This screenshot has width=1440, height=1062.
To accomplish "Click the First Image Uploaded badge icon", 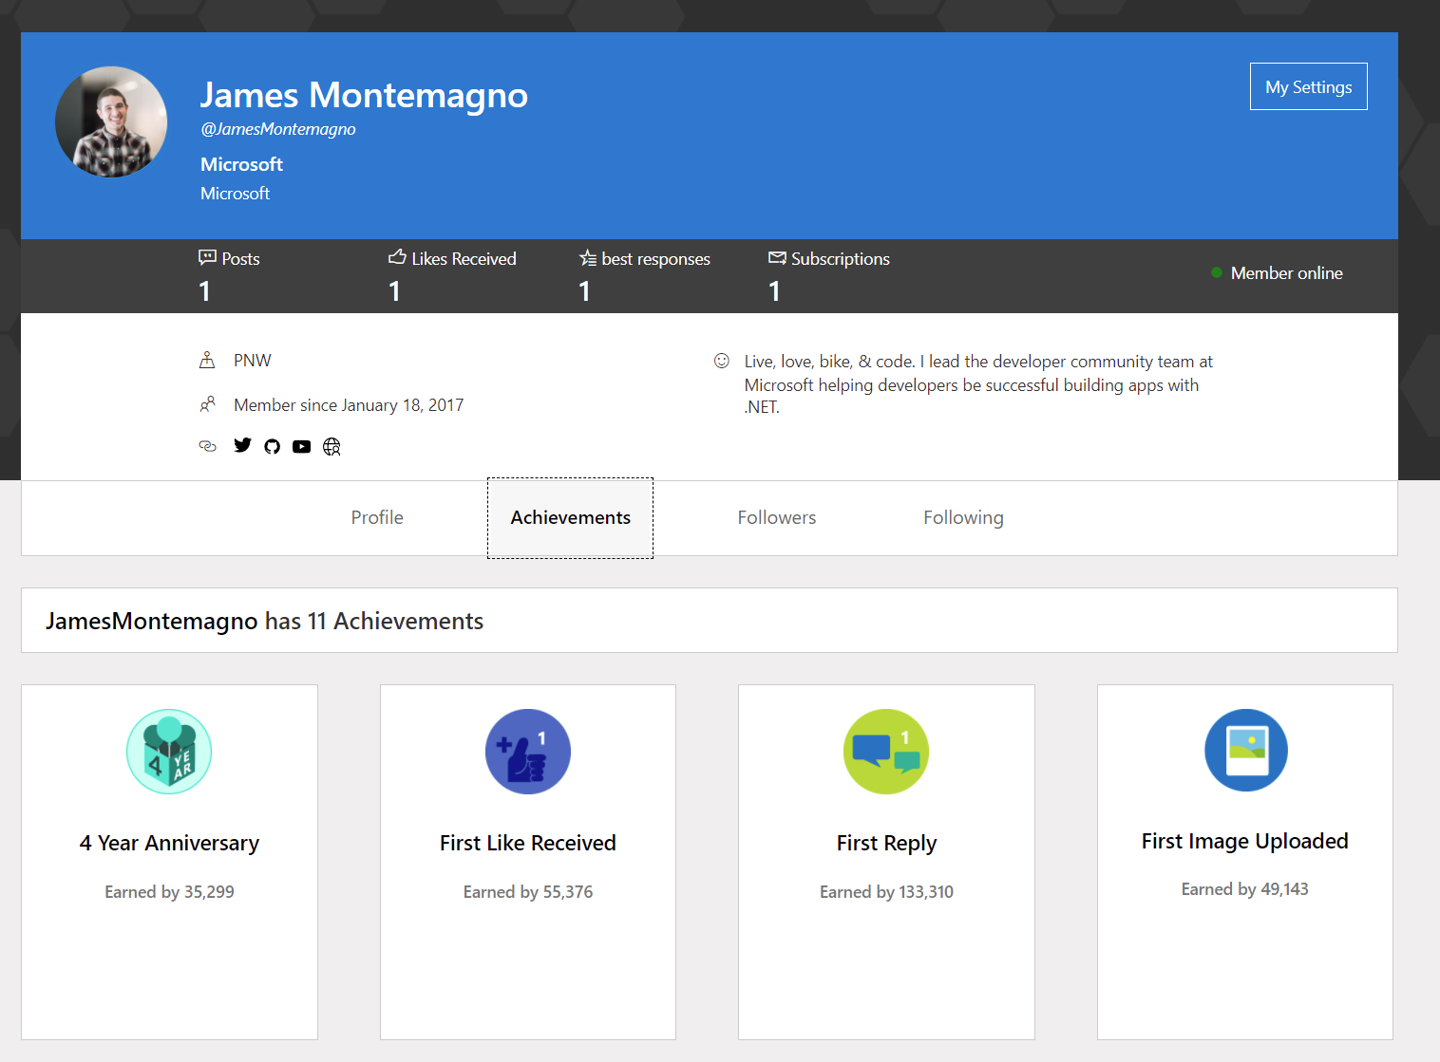I will 1245,750.
